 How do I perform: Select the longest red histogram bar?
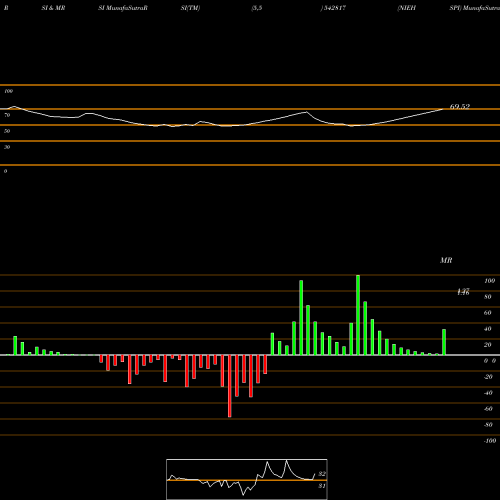230,386
